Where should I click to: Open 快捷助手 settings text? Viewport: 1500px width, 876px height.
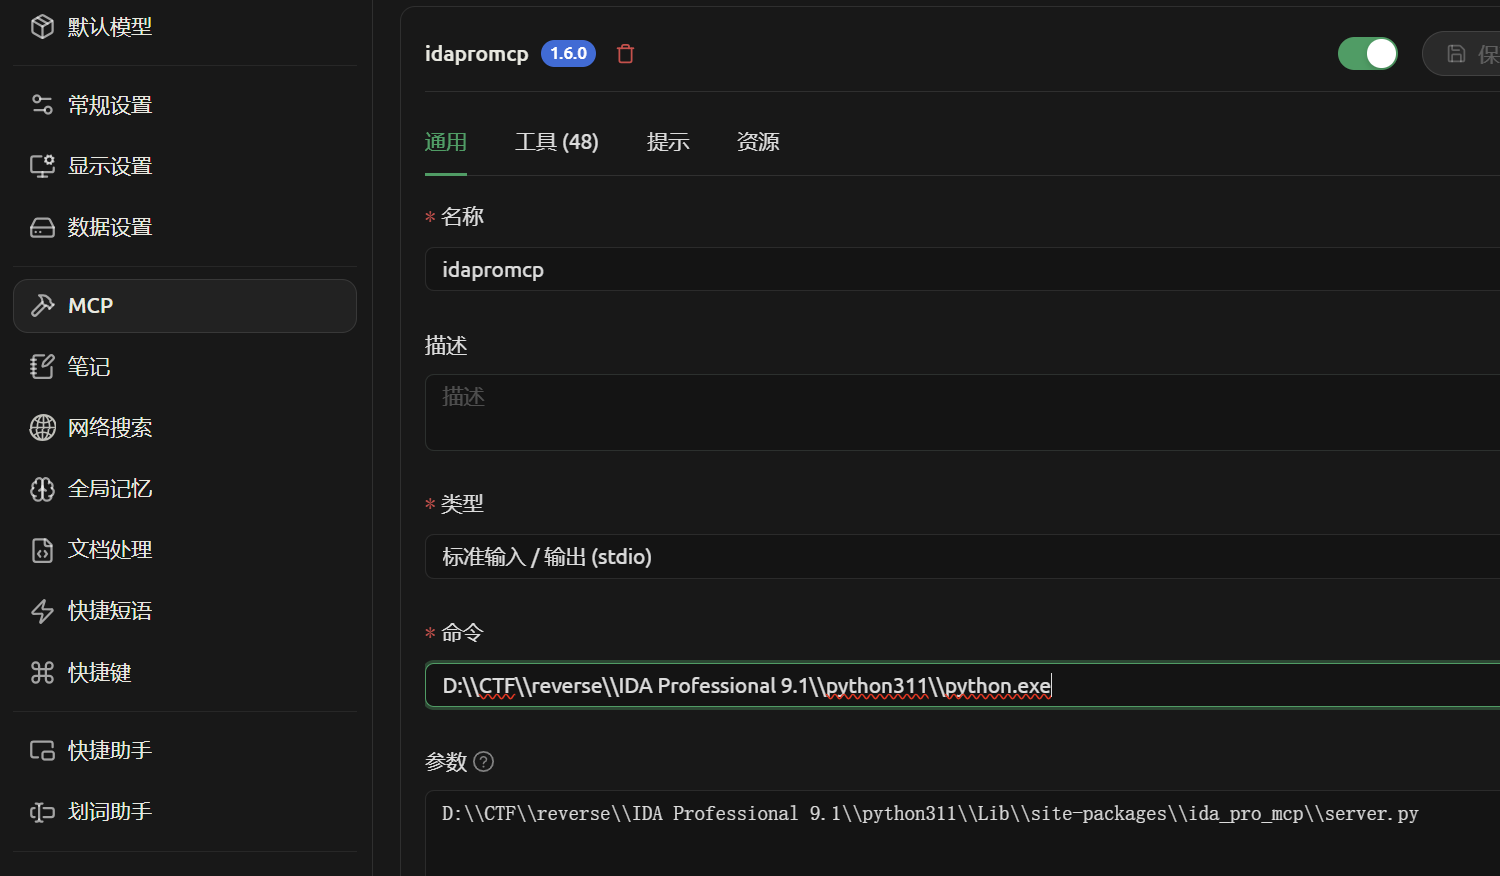[x=110, y=751]
